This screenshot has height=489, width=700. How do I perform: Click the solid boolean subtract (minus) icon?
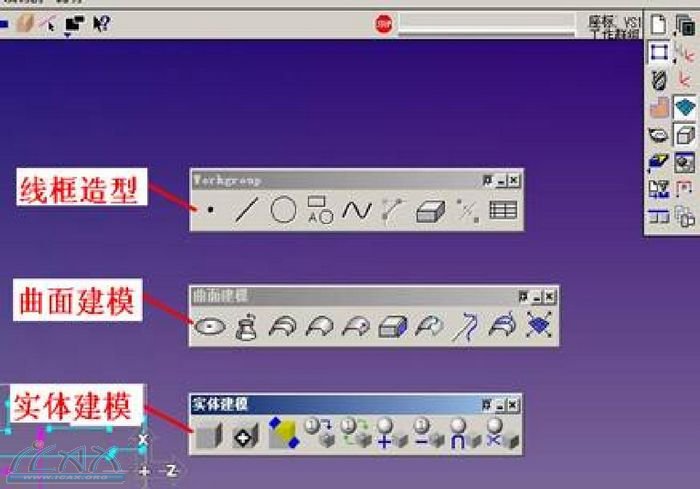pos(429,433)
